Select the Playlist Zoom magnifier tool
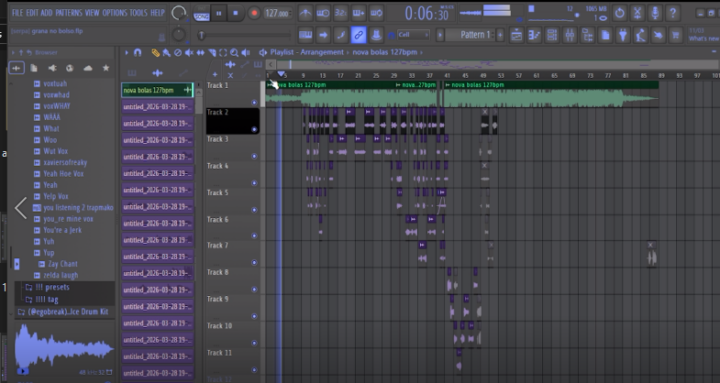This screenshot has width=720, height=383. (x=234, y=53)
